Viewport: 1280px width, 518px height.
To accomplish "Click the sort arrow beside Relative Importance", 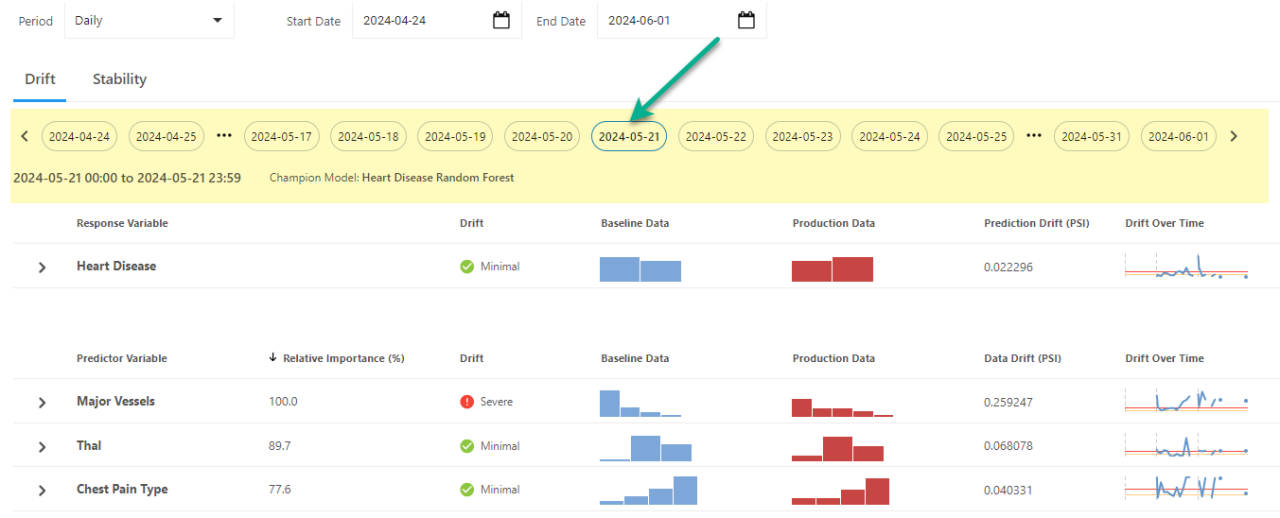I will point(274,358).
